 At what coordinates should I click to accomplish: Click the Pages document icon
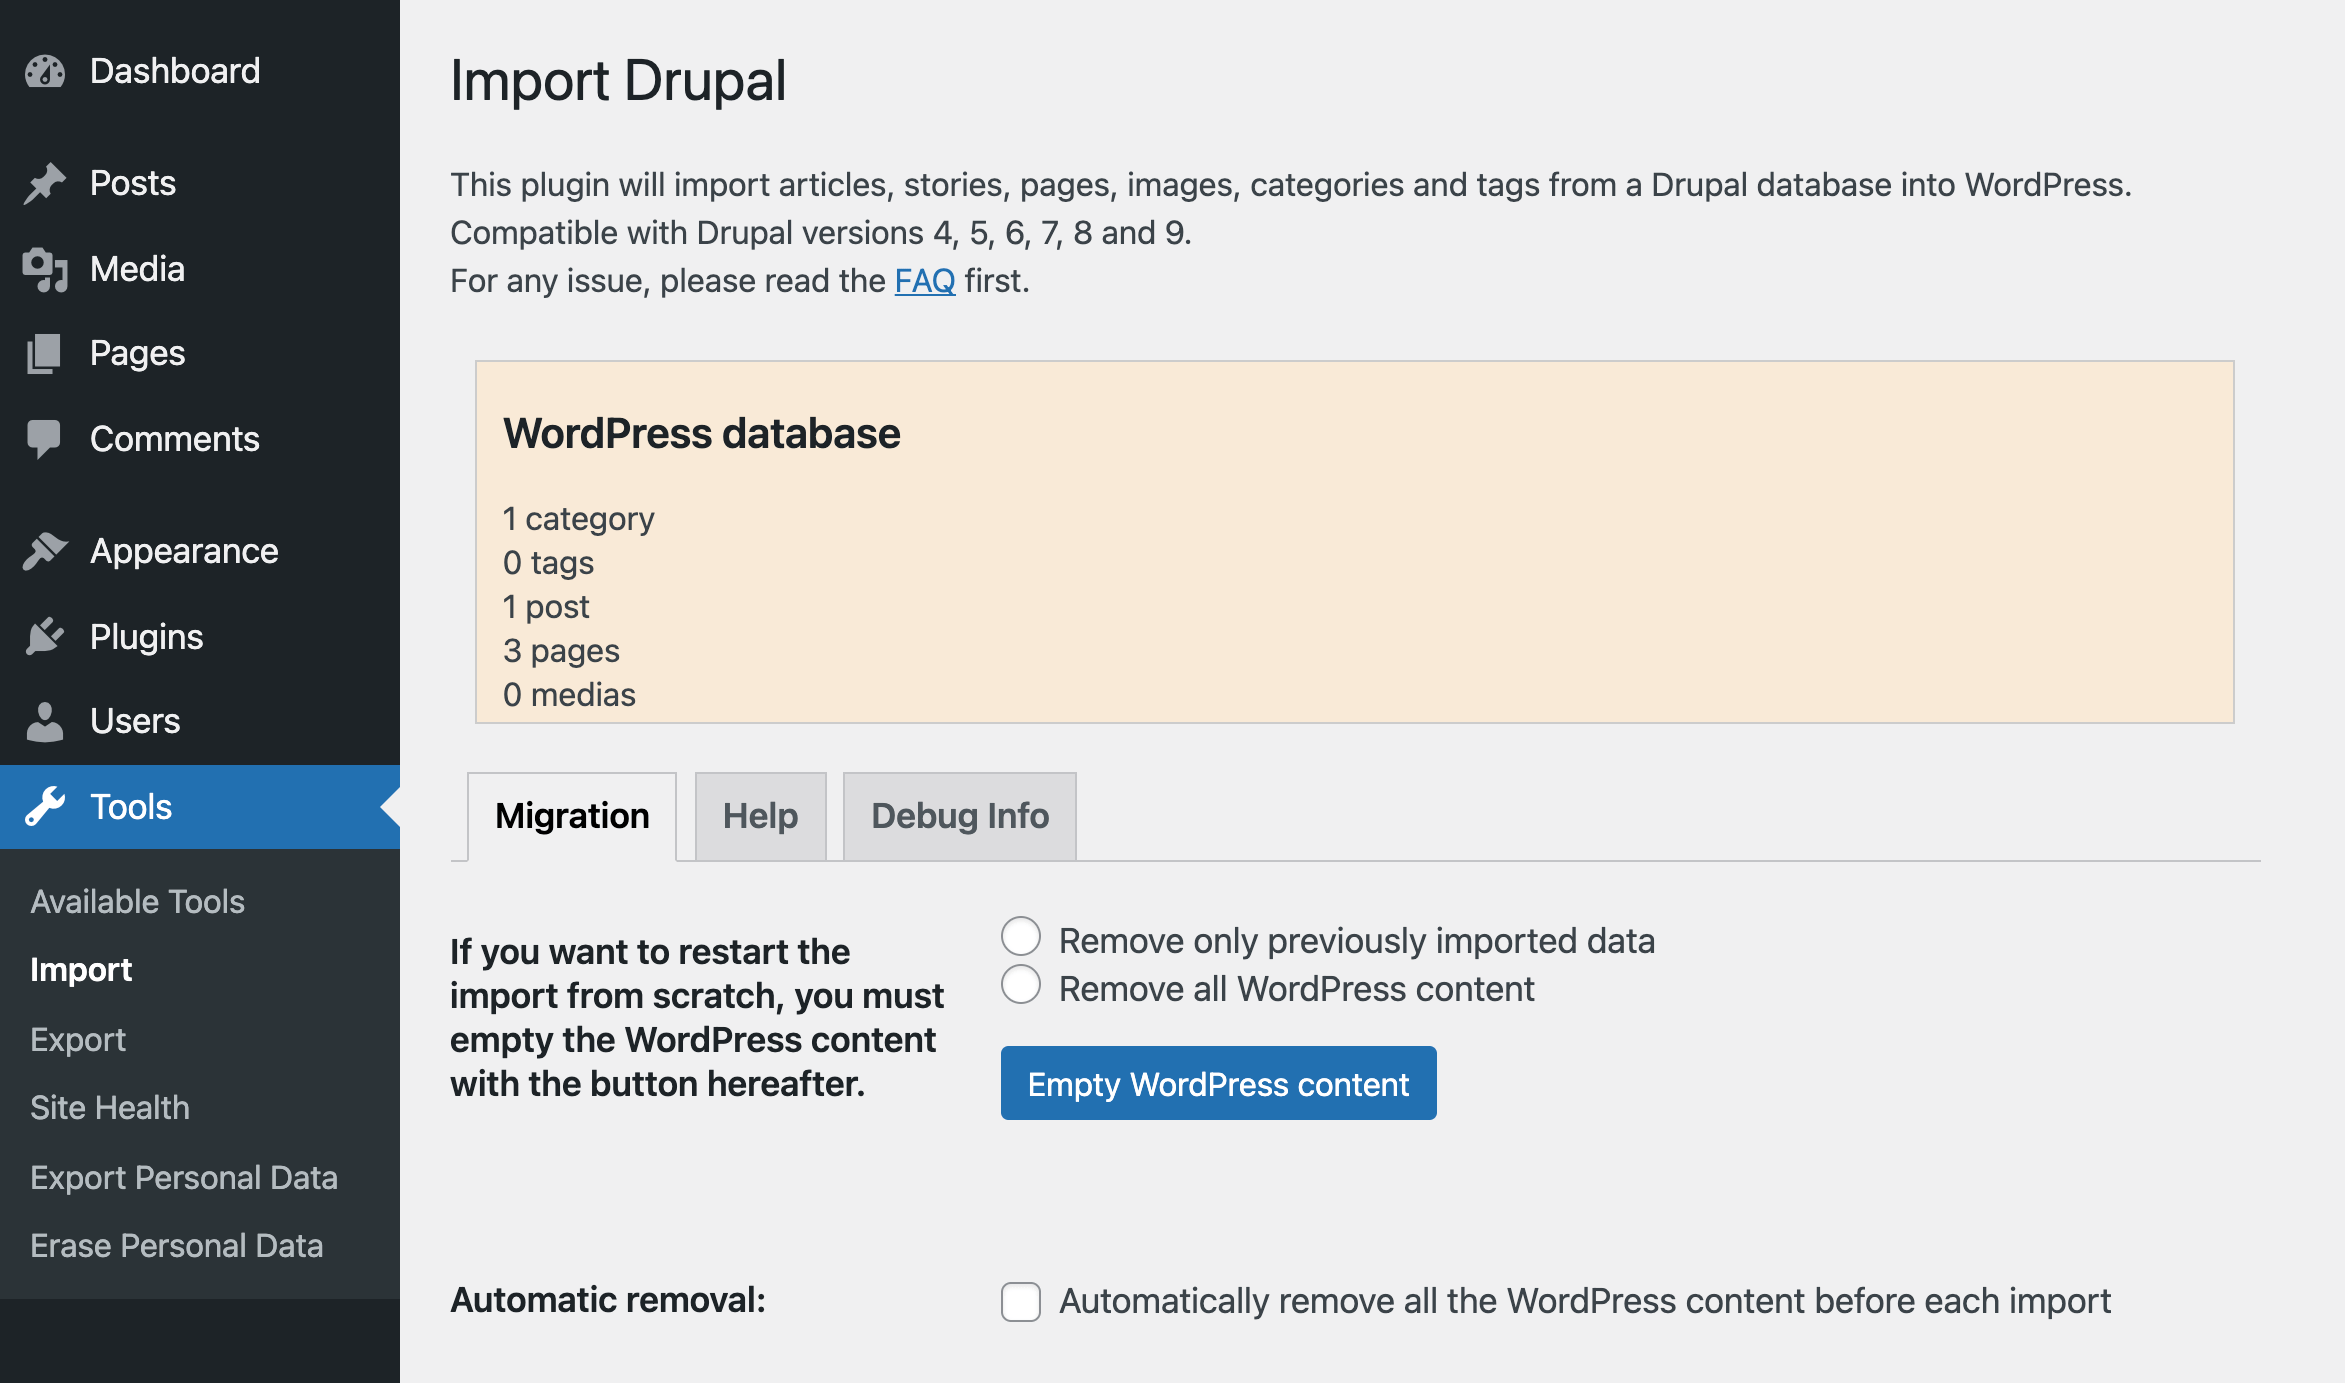(x=45, y=353)
